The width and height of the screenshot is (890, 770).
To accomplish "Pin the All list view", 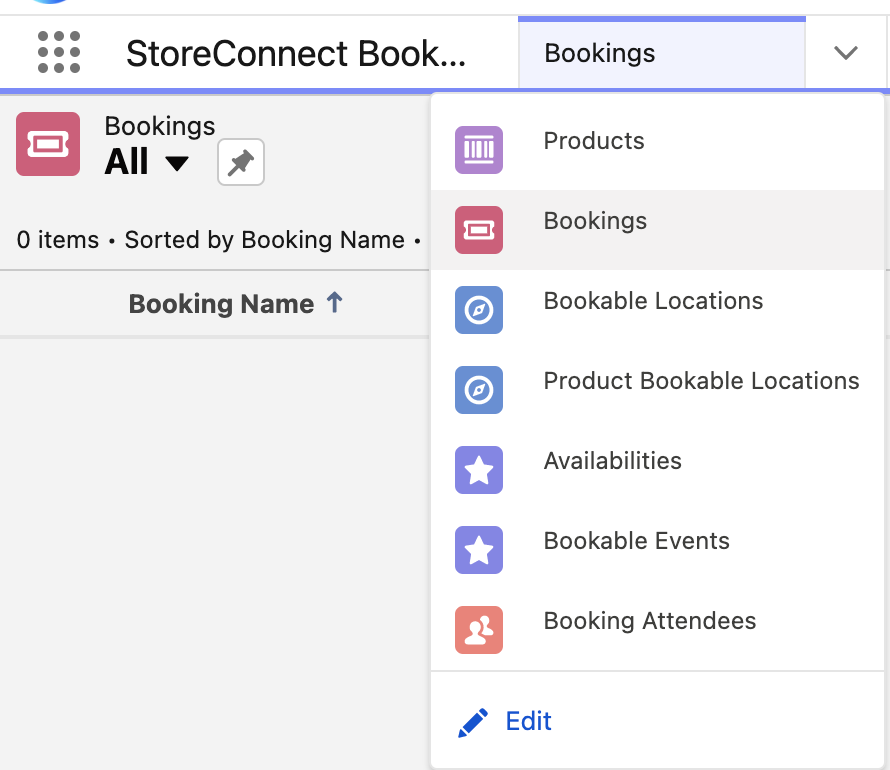I will tap(241, 162).
